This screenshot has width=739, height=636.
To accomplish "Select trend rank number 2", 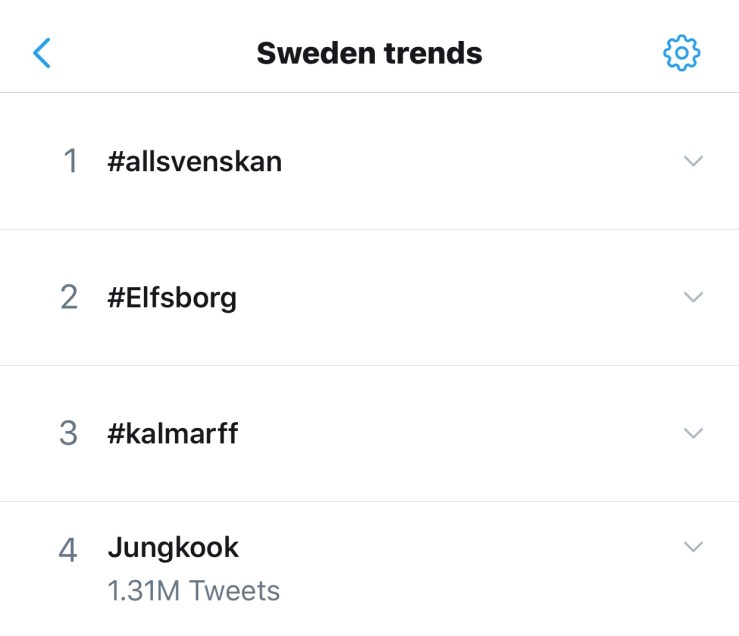I will (x=69, y=298).
